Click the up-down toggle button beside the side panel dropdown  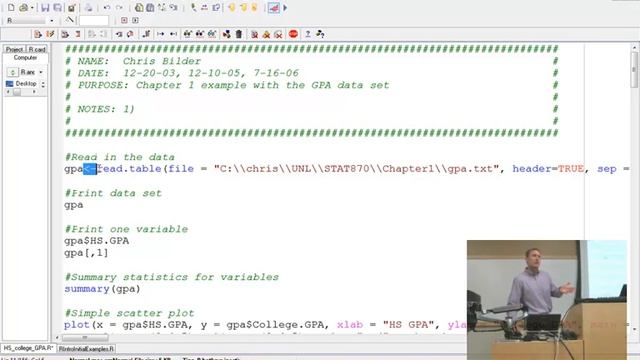click(x=13, y=72)
